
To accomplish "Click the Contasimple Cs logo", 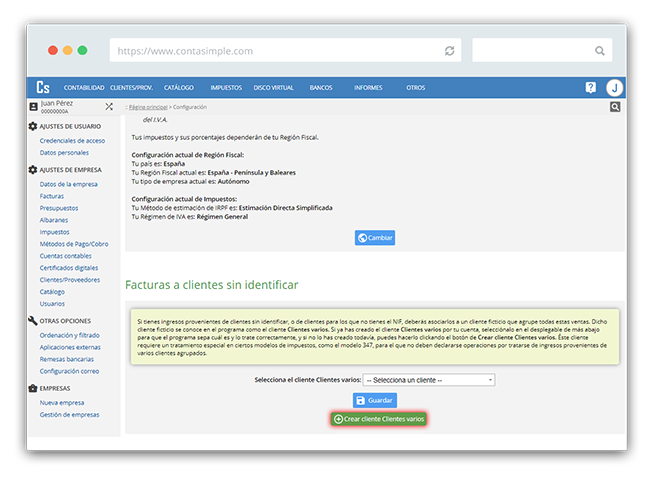I will pyautogui.click(x=43, y=87).
